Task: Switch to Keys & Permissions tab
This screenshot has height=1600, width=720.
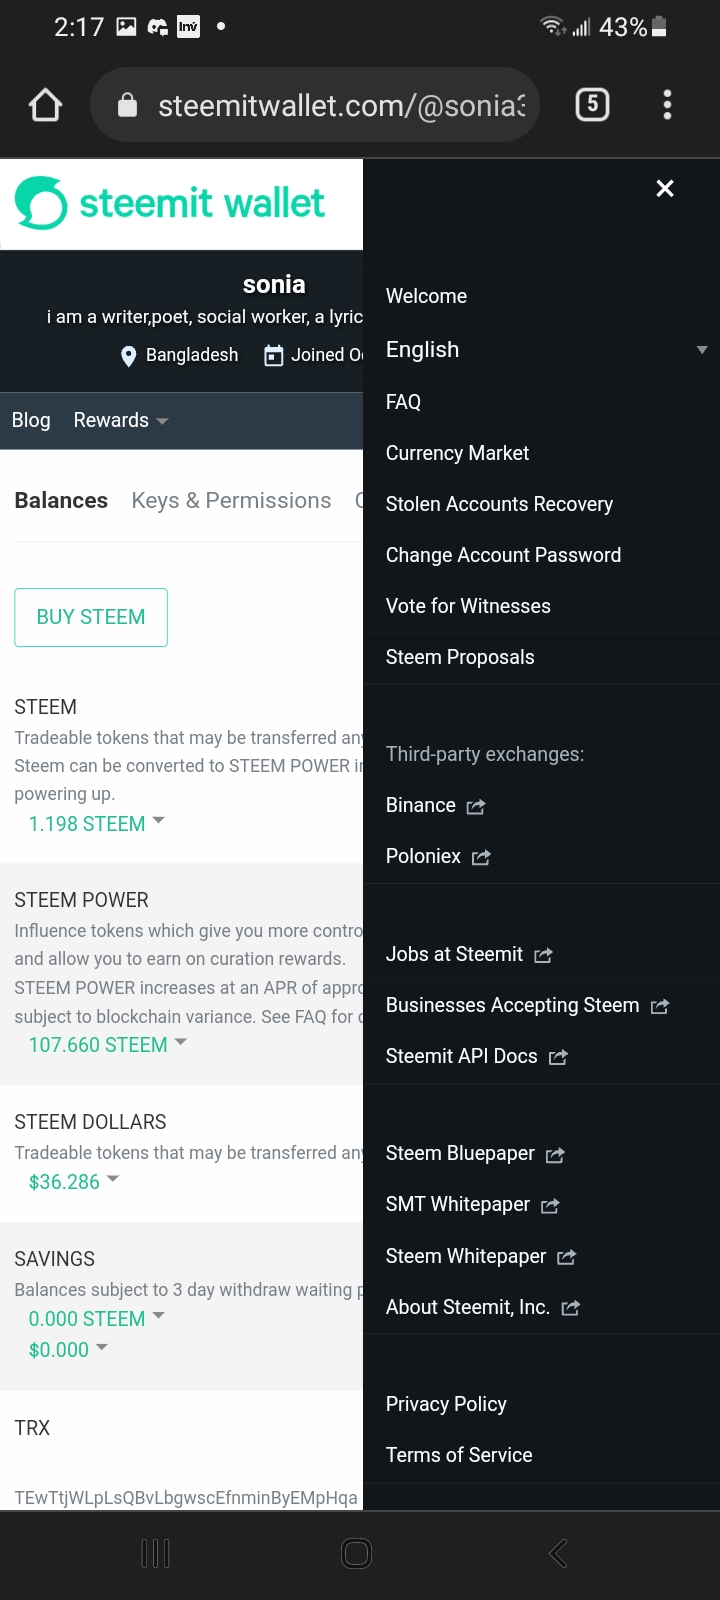Action: [231, 501]
